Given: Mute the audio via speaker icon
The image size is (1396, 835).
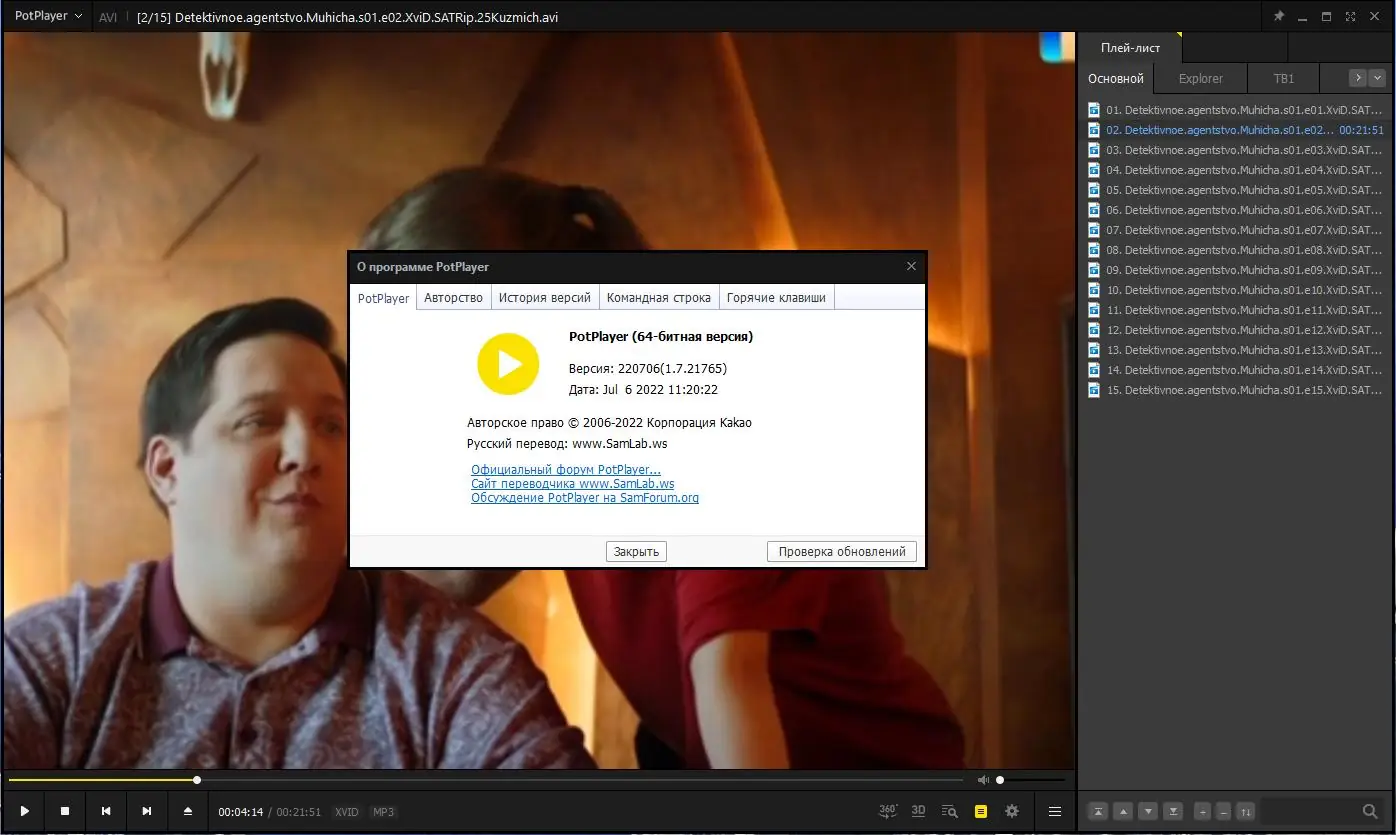Looking at the screenshot, I should [x=983, y=780].
